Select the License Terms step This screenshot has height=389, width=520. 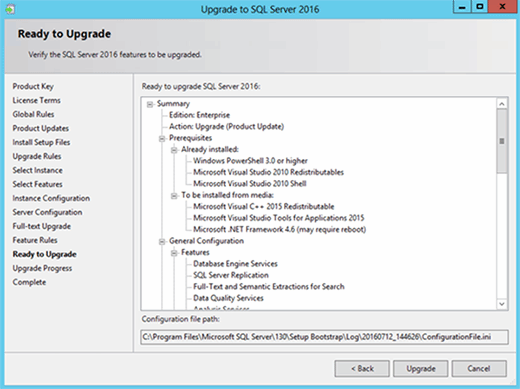point(37,100)
